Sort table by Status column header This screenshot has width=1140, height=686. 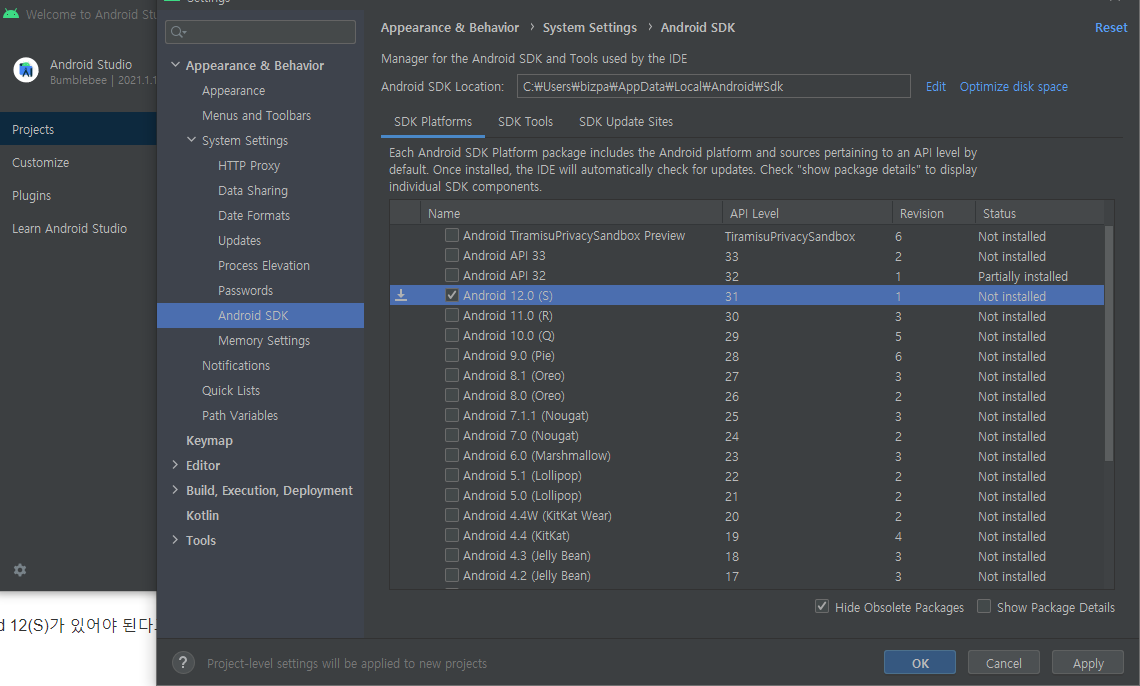point(1040,213)
